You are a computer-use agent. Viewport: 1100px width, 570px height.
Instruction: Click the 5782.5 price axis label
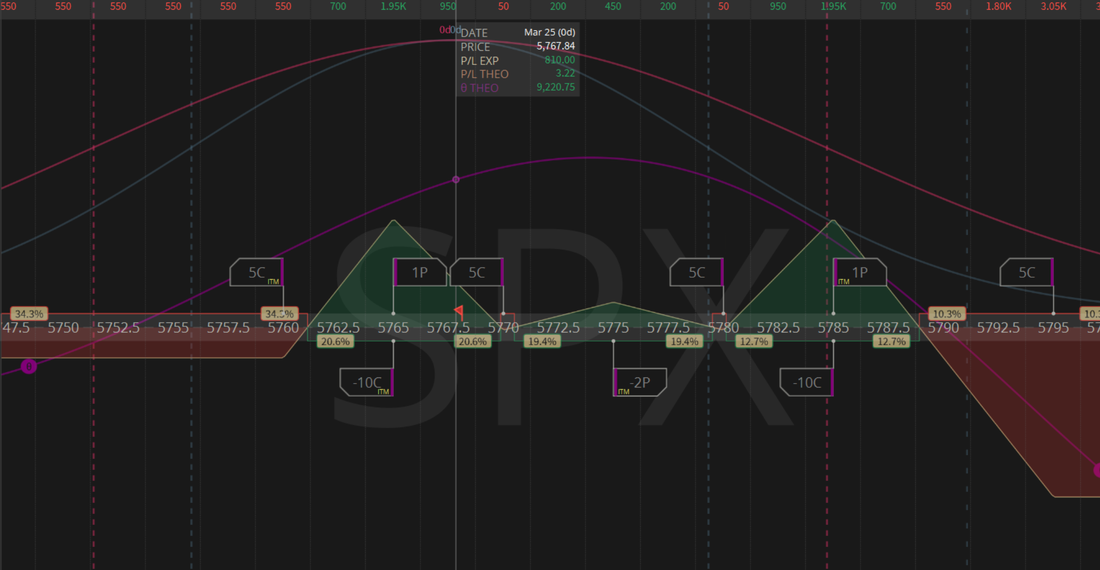[x=779, y=327]
